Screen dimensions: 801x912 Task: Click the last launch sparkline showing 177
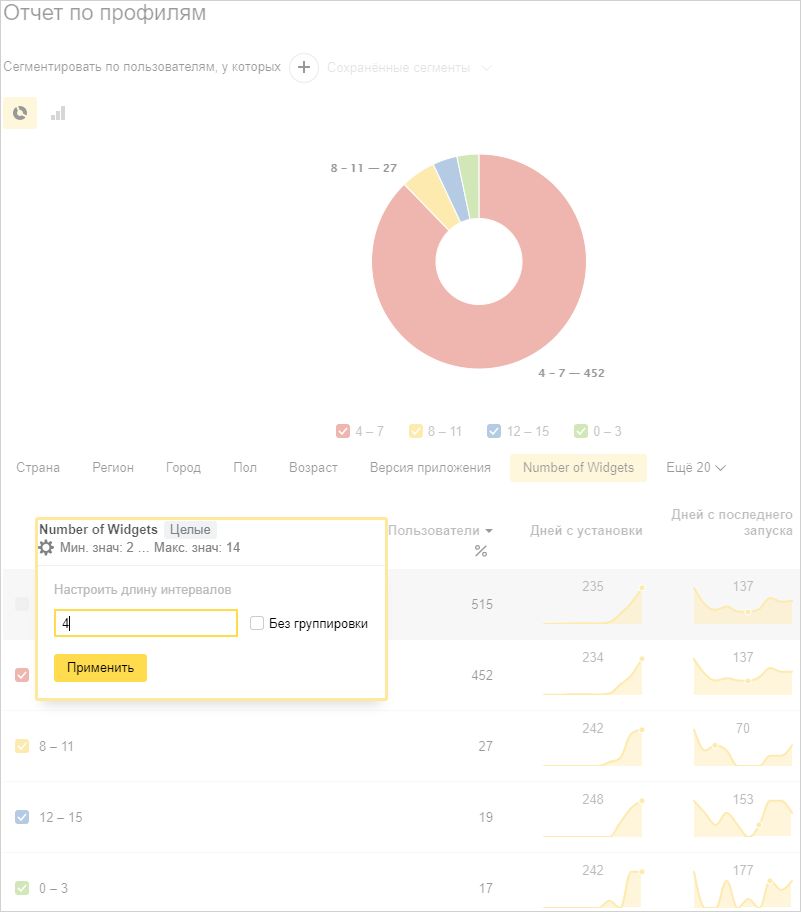click(x=743, y=887)
